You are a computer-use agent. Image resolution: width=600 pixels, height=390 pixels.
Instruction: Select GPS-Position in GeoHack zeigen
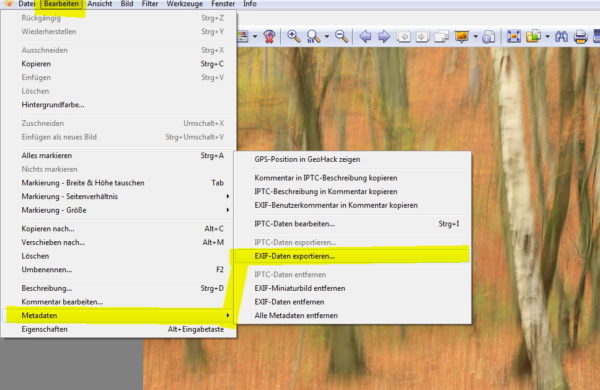352,160
